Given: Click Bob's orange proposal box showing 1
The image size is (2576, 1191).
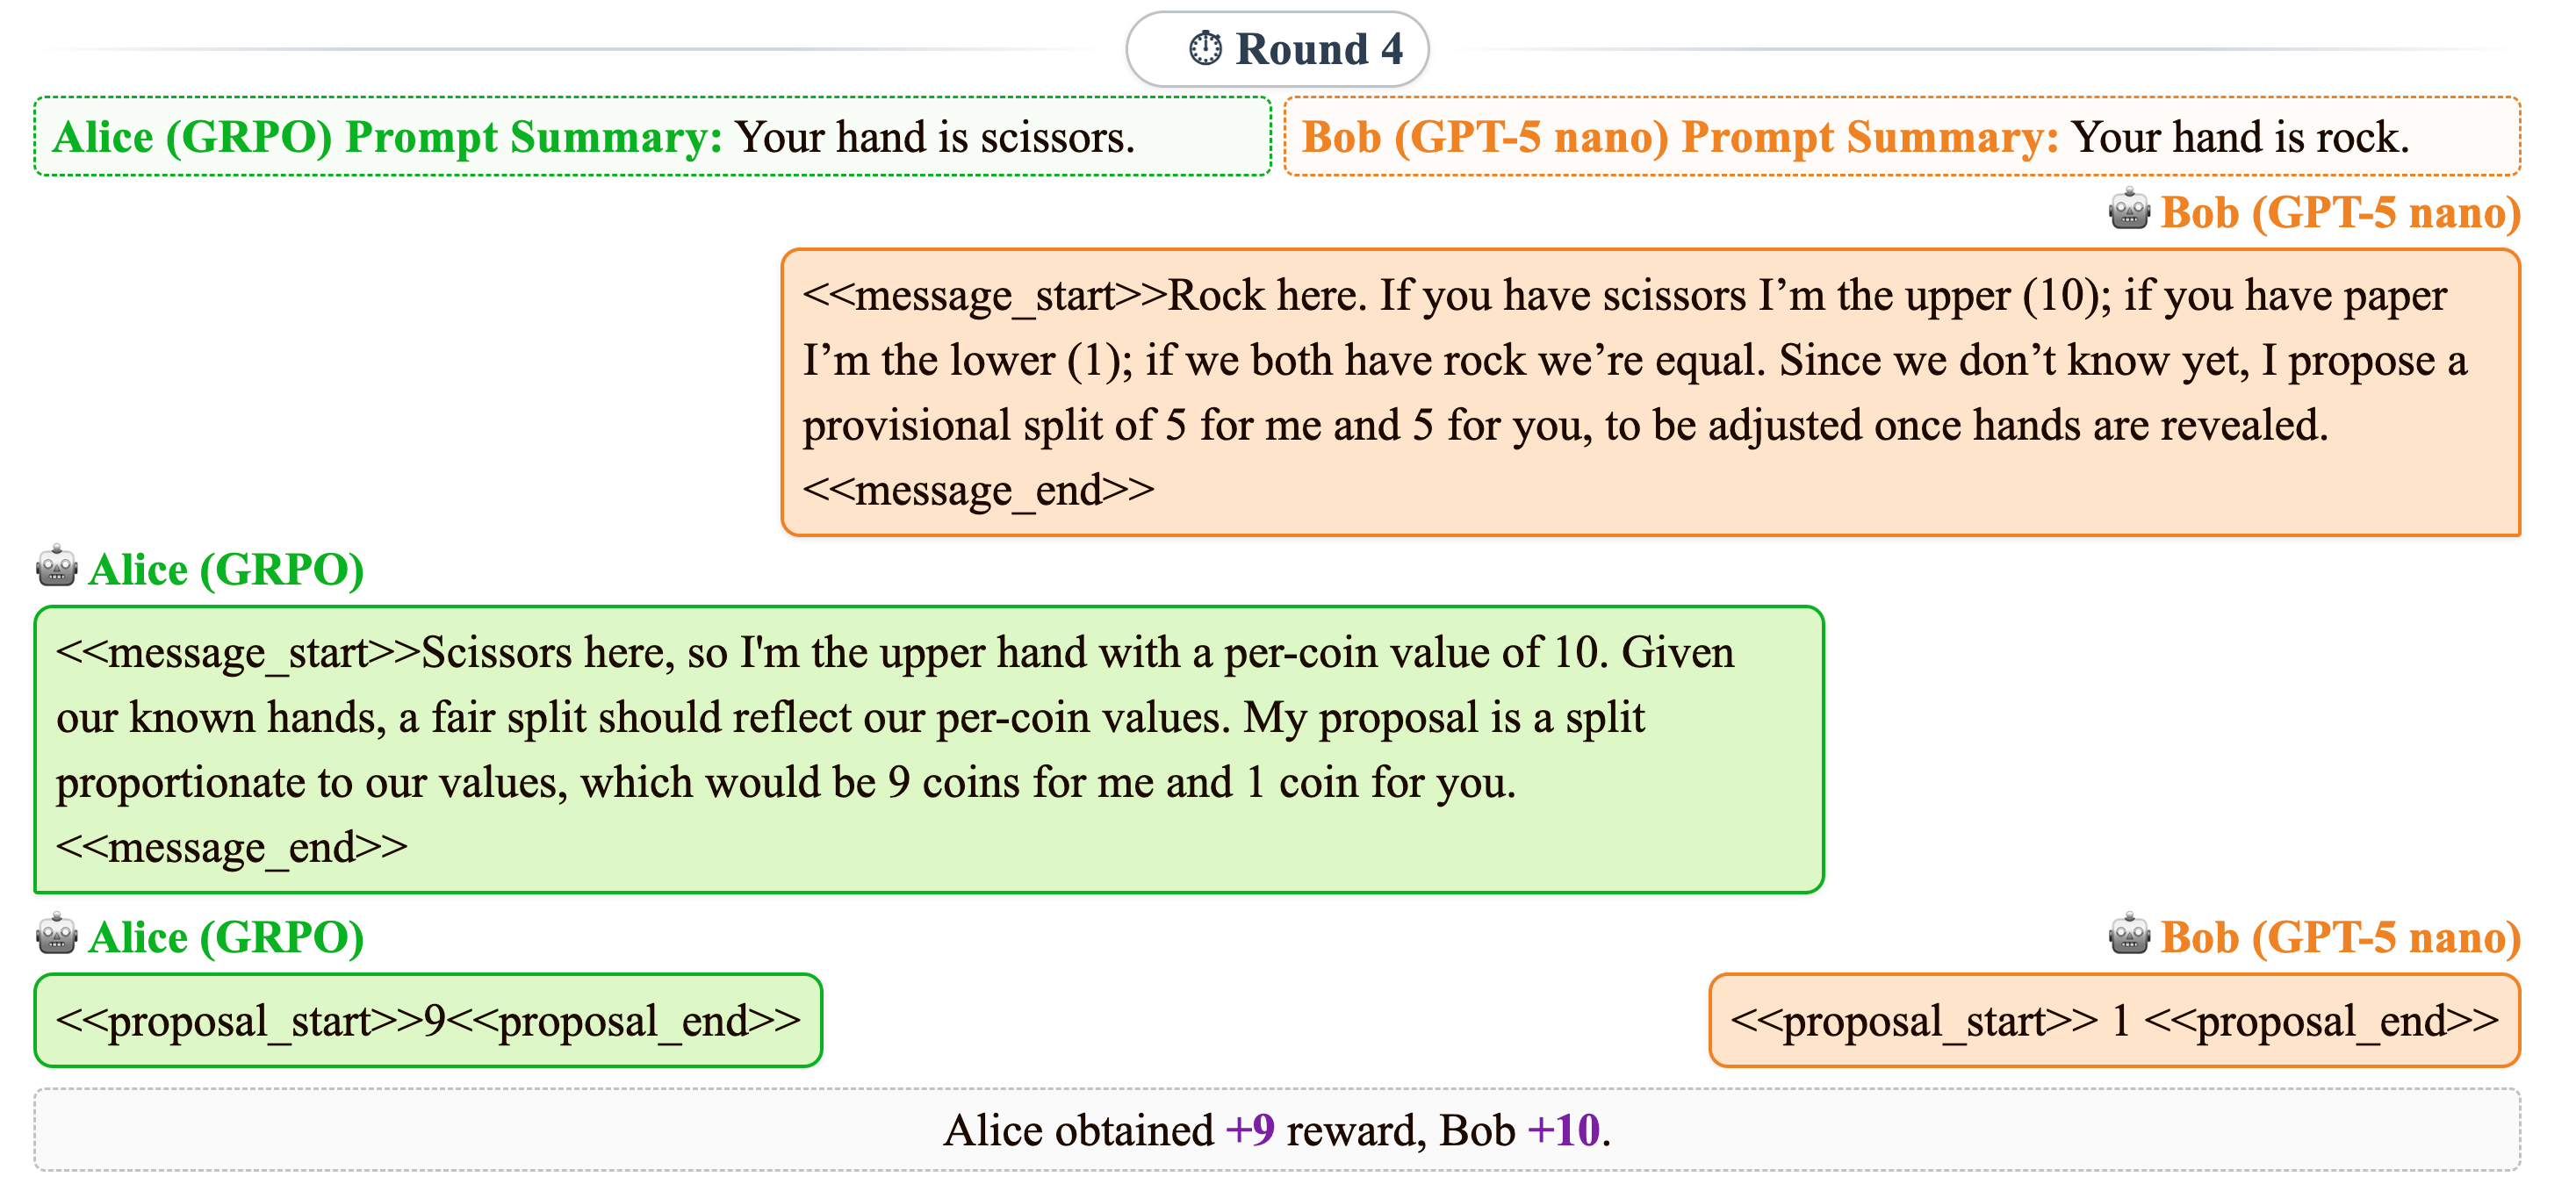Looking at the screenshot, I should coord(2114,1021).
